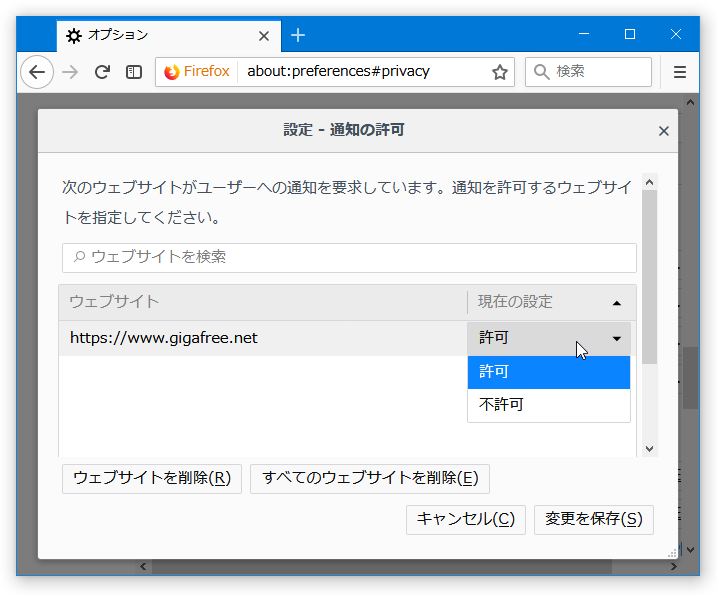Toggle the sidebar view icon
Screen dimensions: 717x595
(134, 72)
